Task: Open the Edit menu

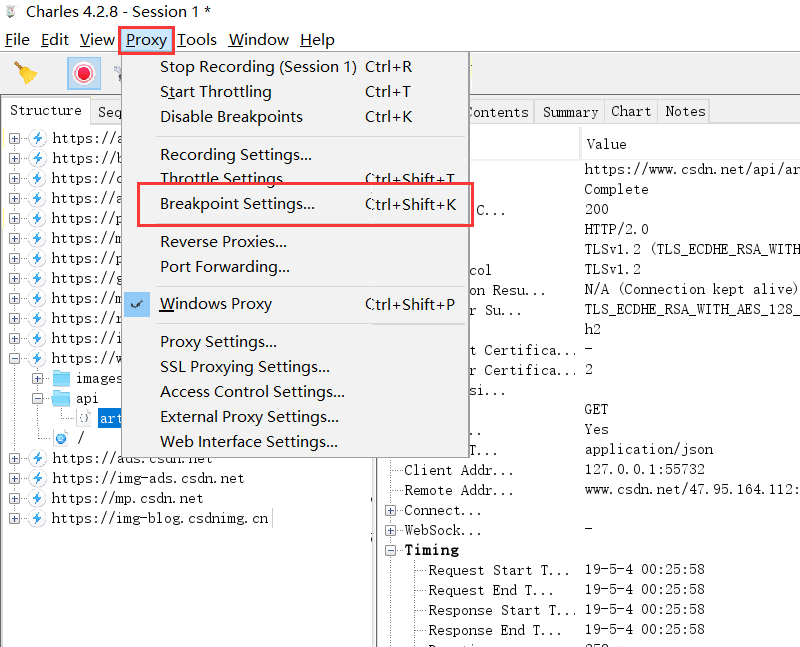Action: coord(55,40)
